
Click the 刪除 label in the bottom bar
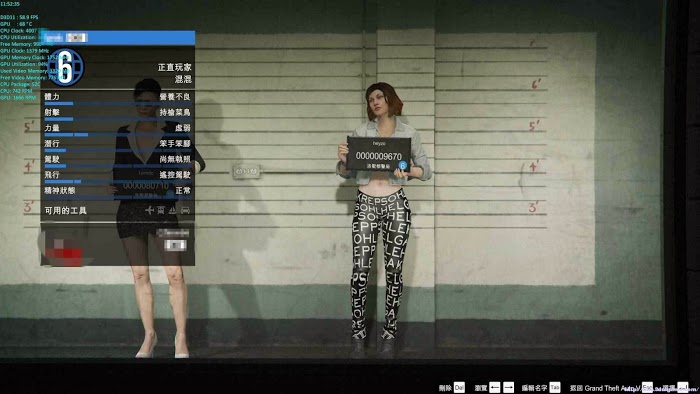445,388
